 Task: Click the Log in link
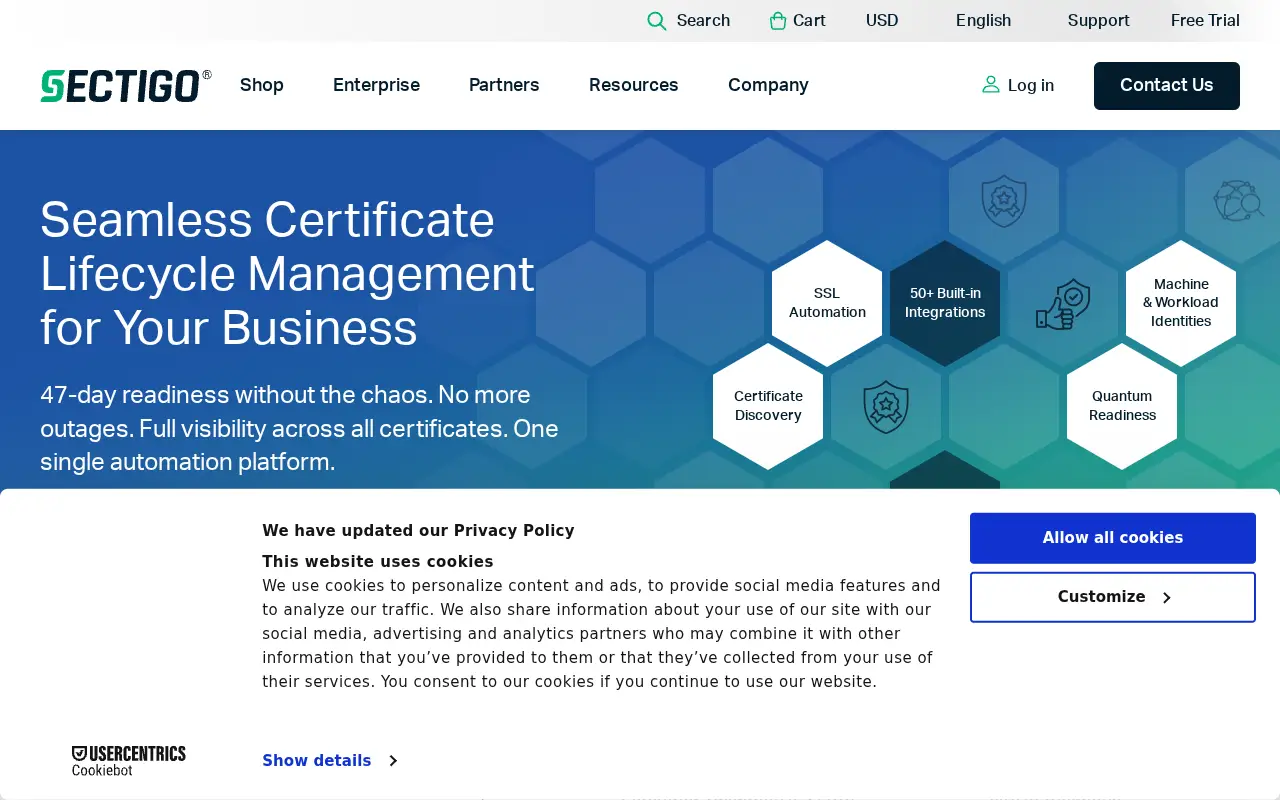tap(1031, 85)
